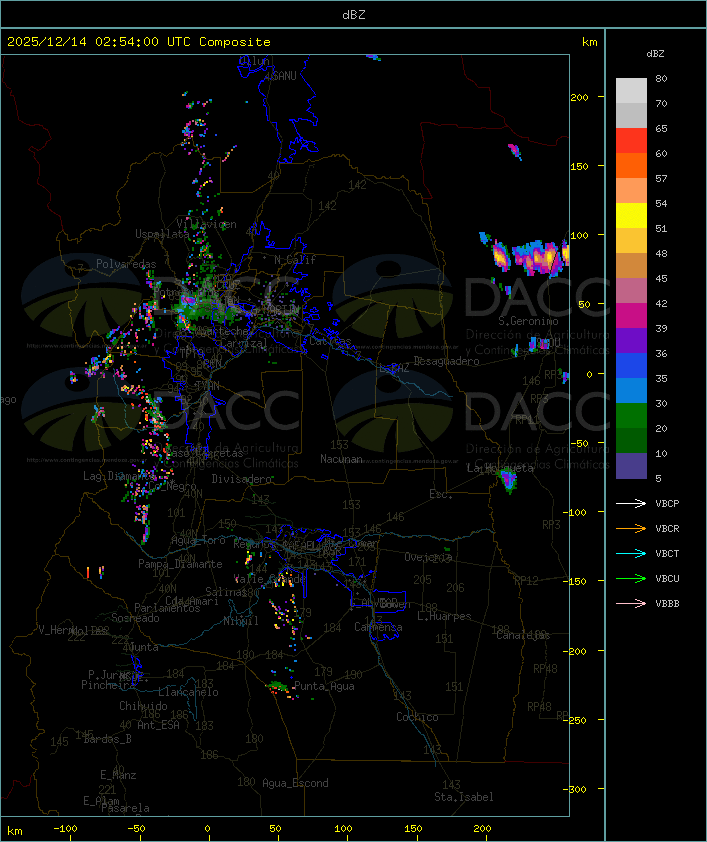The width and height of the screenshot is (707, 842).
Task: Click the 'Divisadero' map label
Action: tap(241, 479)
